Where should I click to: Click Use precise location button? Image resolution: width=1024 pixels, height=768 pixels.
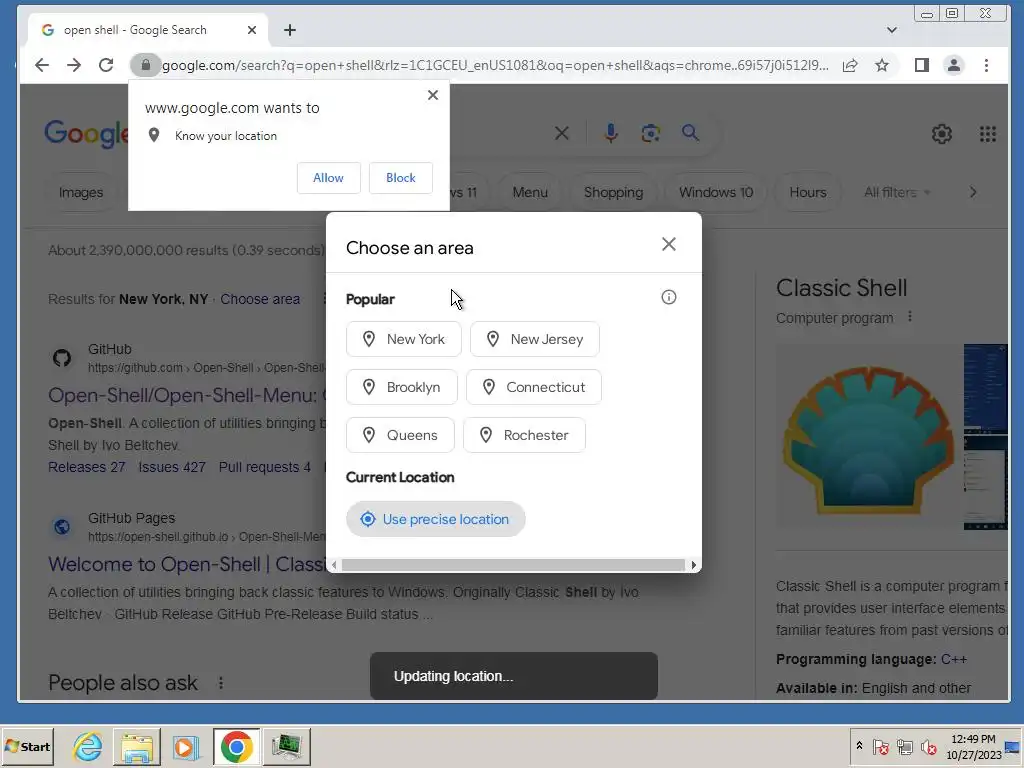pos(436,519)
